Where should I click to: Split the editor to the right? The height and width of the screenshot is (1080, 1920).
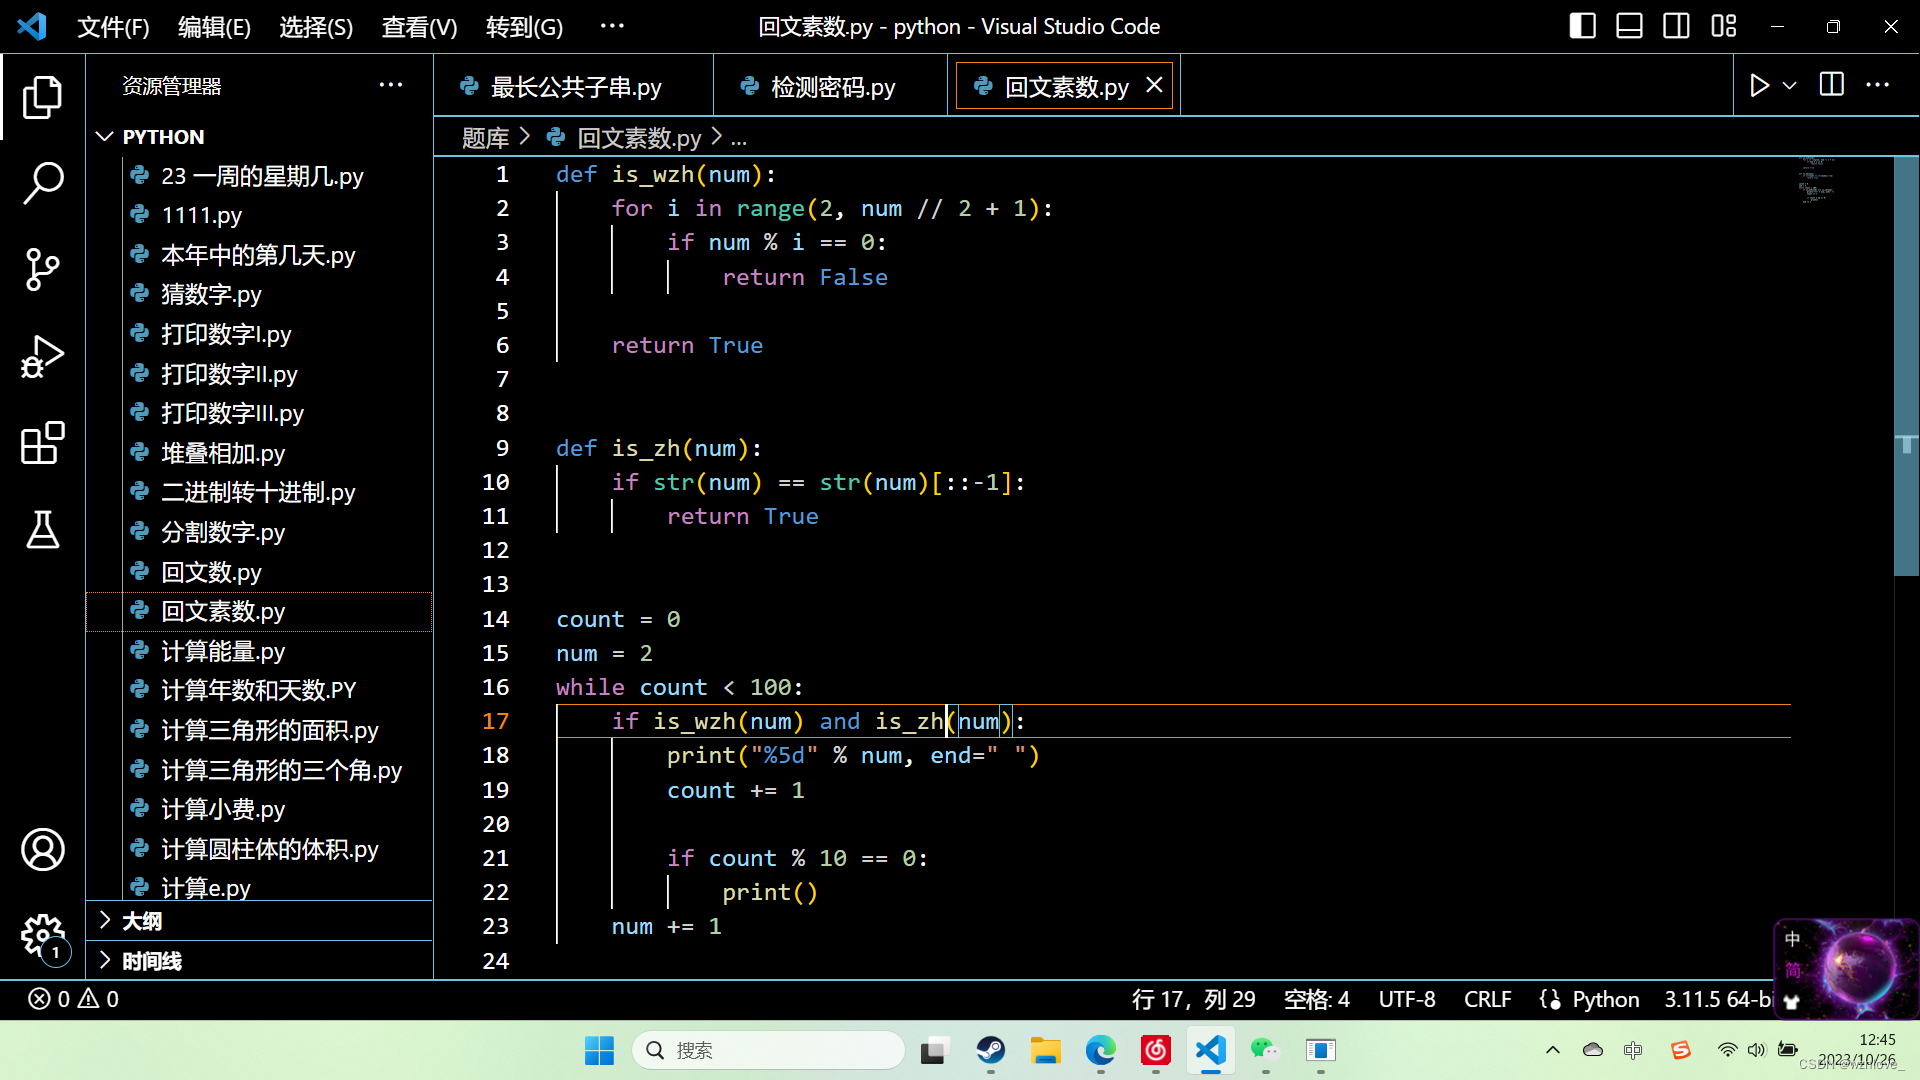coord(1831,86)
